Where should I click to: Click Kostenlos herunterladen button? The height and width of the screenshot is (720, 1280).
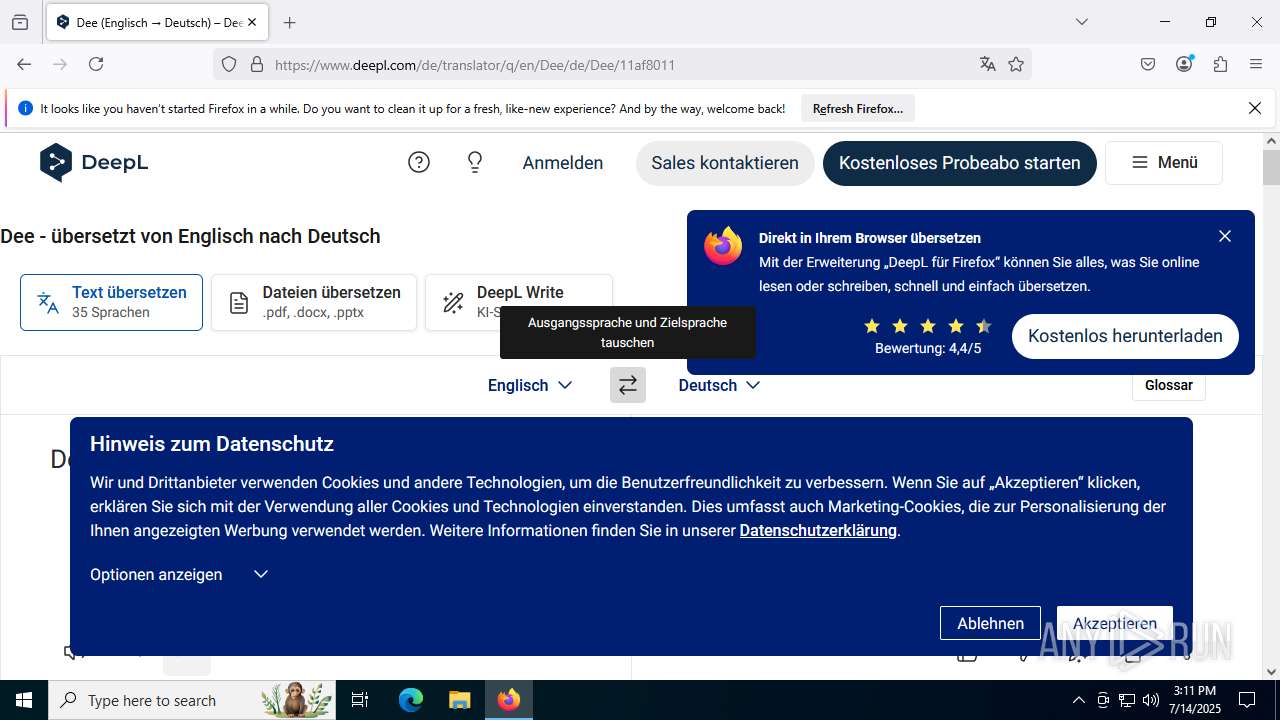(1125, 336)
